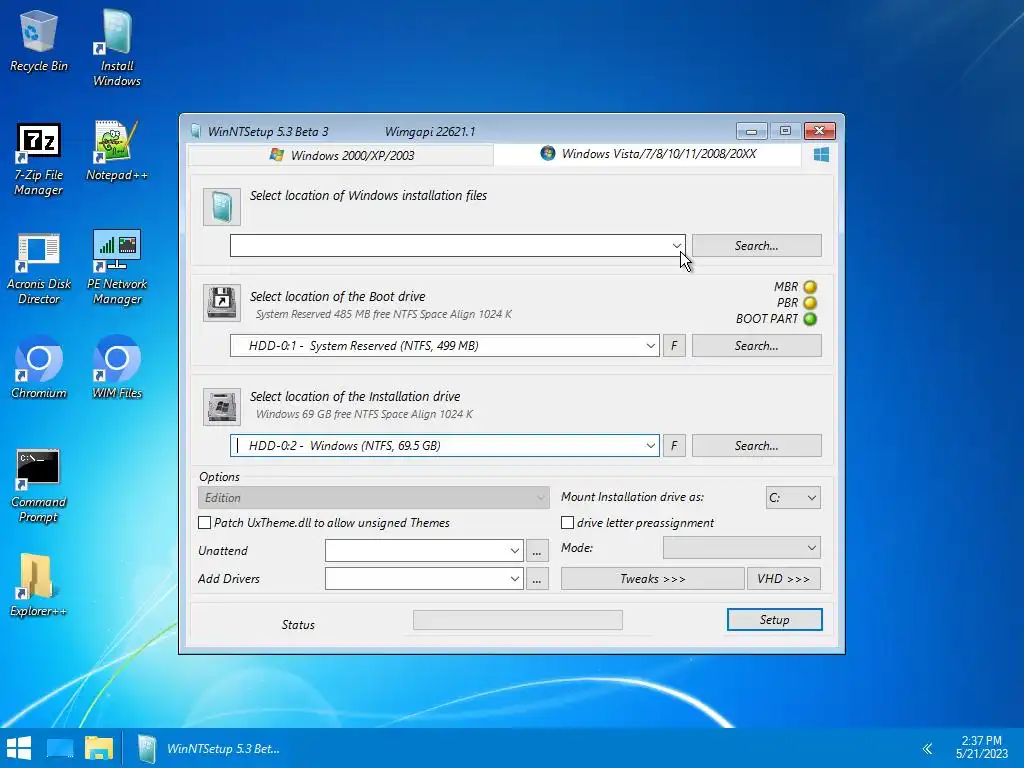Launch Explorer++ desktop shortcut

point(39,585)
